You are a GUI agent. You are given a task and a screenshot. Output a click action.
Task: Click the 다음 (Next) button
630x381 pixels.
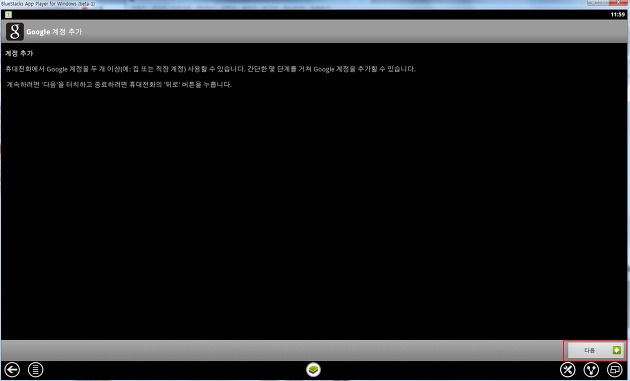click(595, 350)
